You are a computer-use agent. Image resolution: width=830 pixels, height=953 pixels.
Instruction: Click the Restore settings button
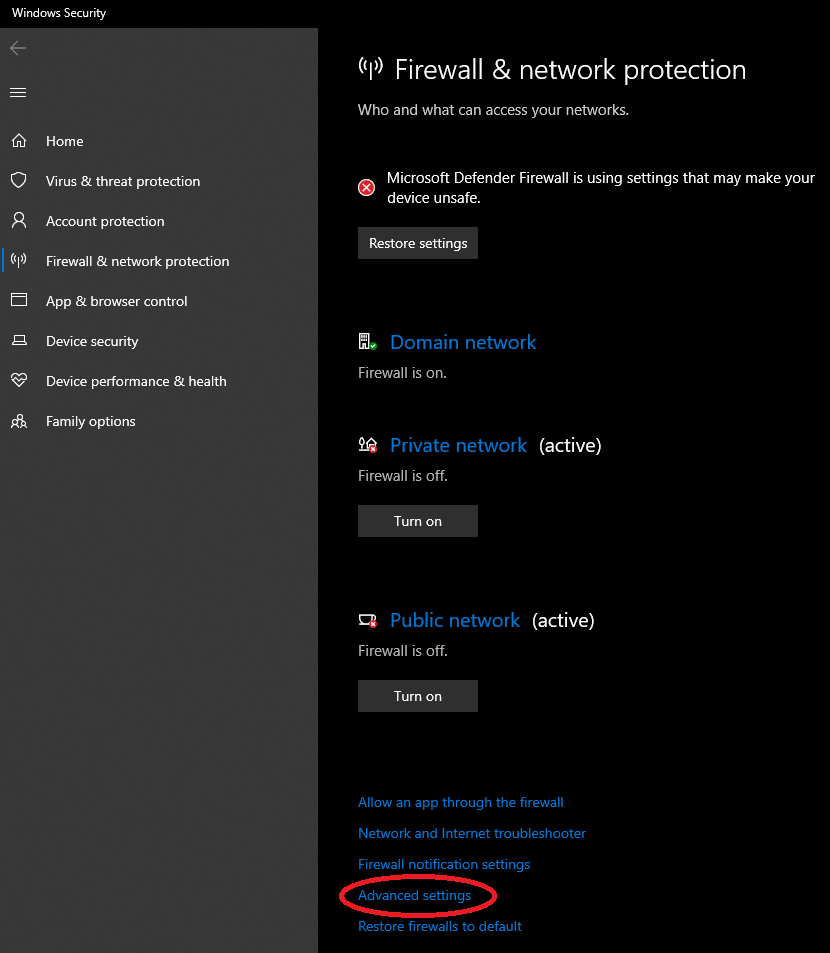(x=418, y=243)
